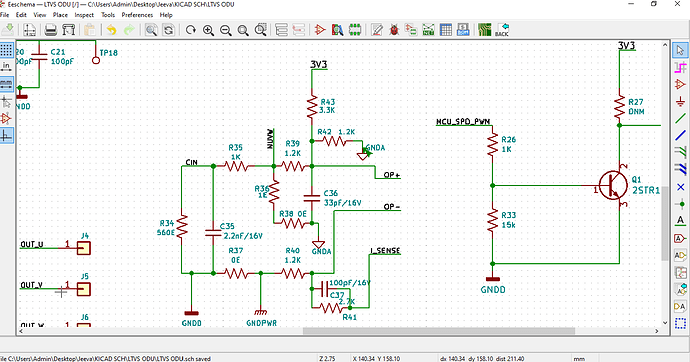The image size is (690, 362).
Task: Select the place global label tool
Action: pyautogui.click(x=680, y=238)
